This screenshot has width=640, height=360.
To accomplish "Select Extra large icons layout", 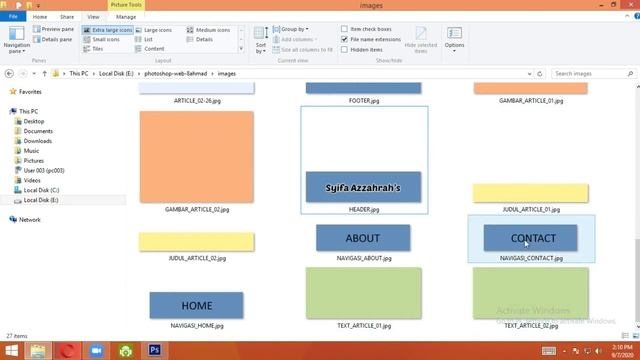I will pos(108,30).
